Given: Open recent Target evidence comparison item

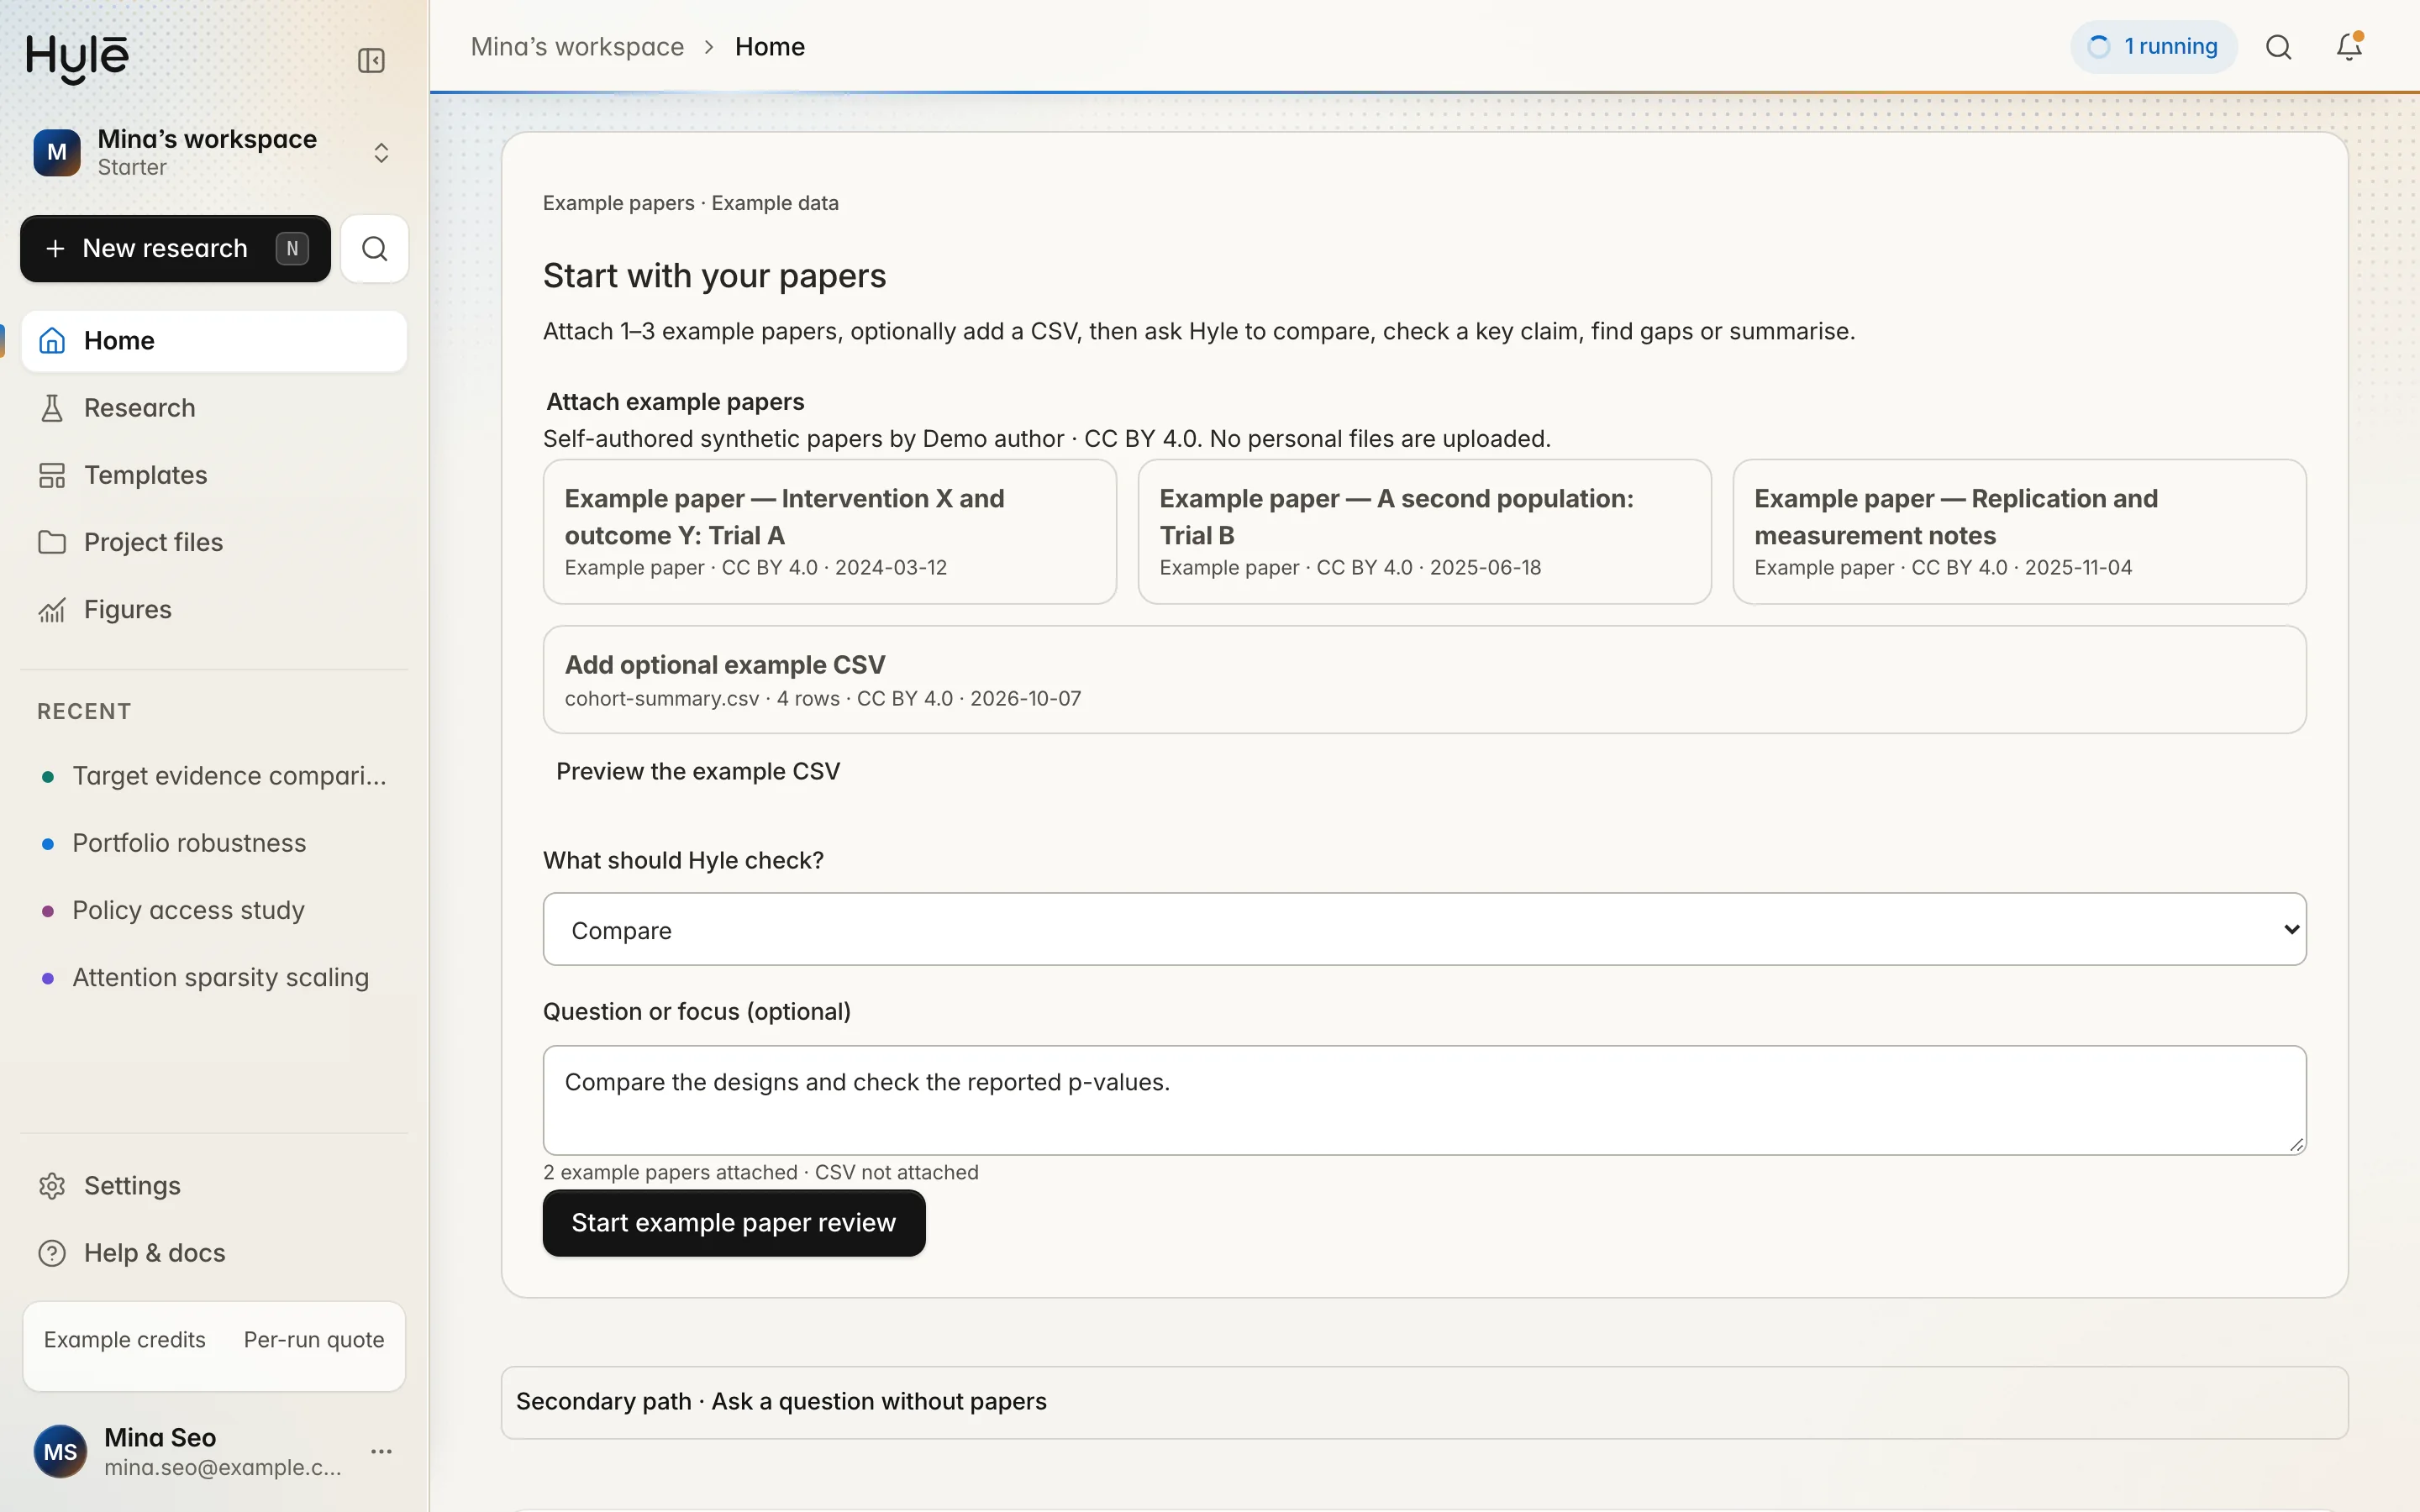Looking at the screenshot, I should 214,776.
